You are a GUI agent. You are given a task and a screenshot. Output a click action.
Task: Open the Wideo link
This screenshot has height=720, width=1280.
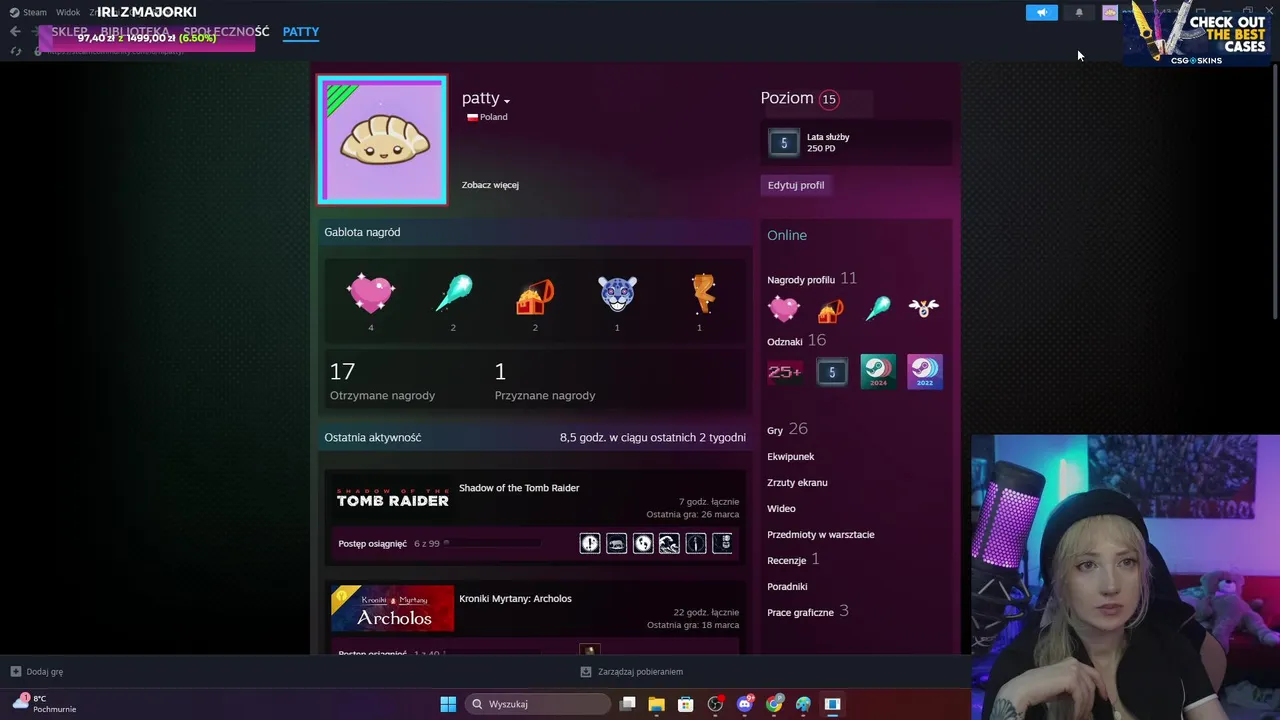coord(781,509)
